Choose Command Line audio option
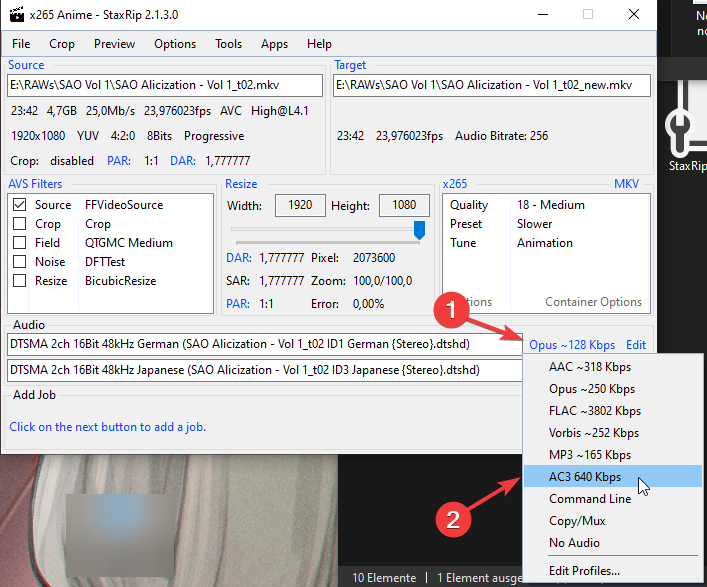The image size is (707, 587). click(x=613, y=499)
